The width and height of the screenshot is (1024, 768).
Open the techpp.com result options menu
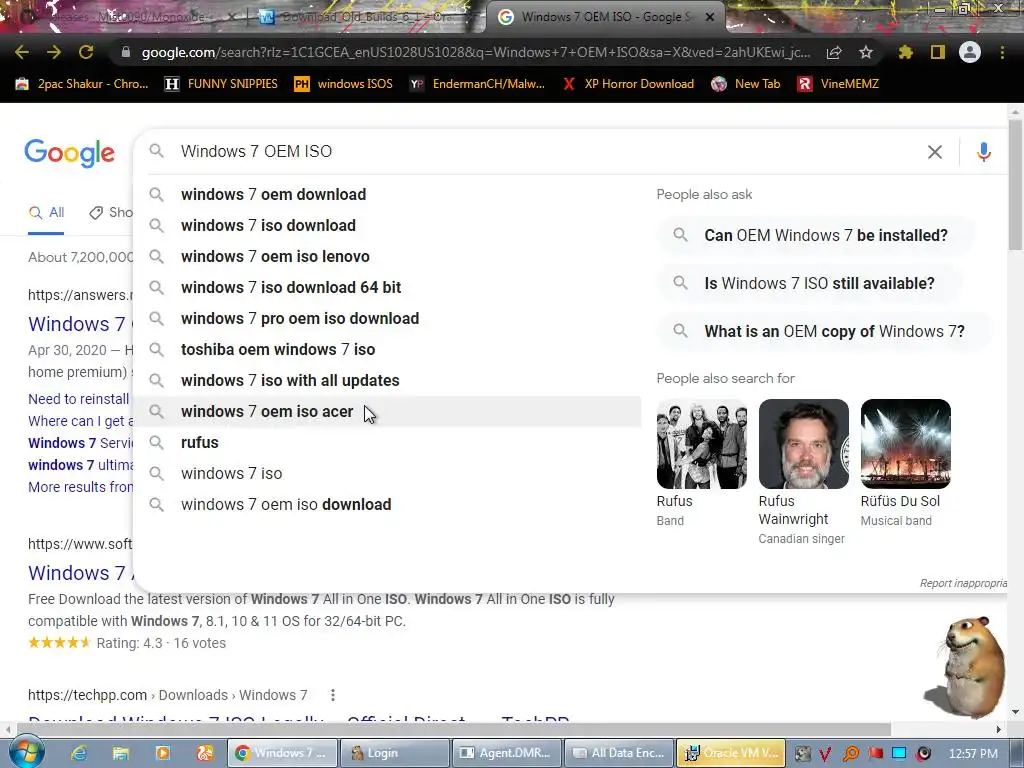pyautogui.click(x=332, y=695)
